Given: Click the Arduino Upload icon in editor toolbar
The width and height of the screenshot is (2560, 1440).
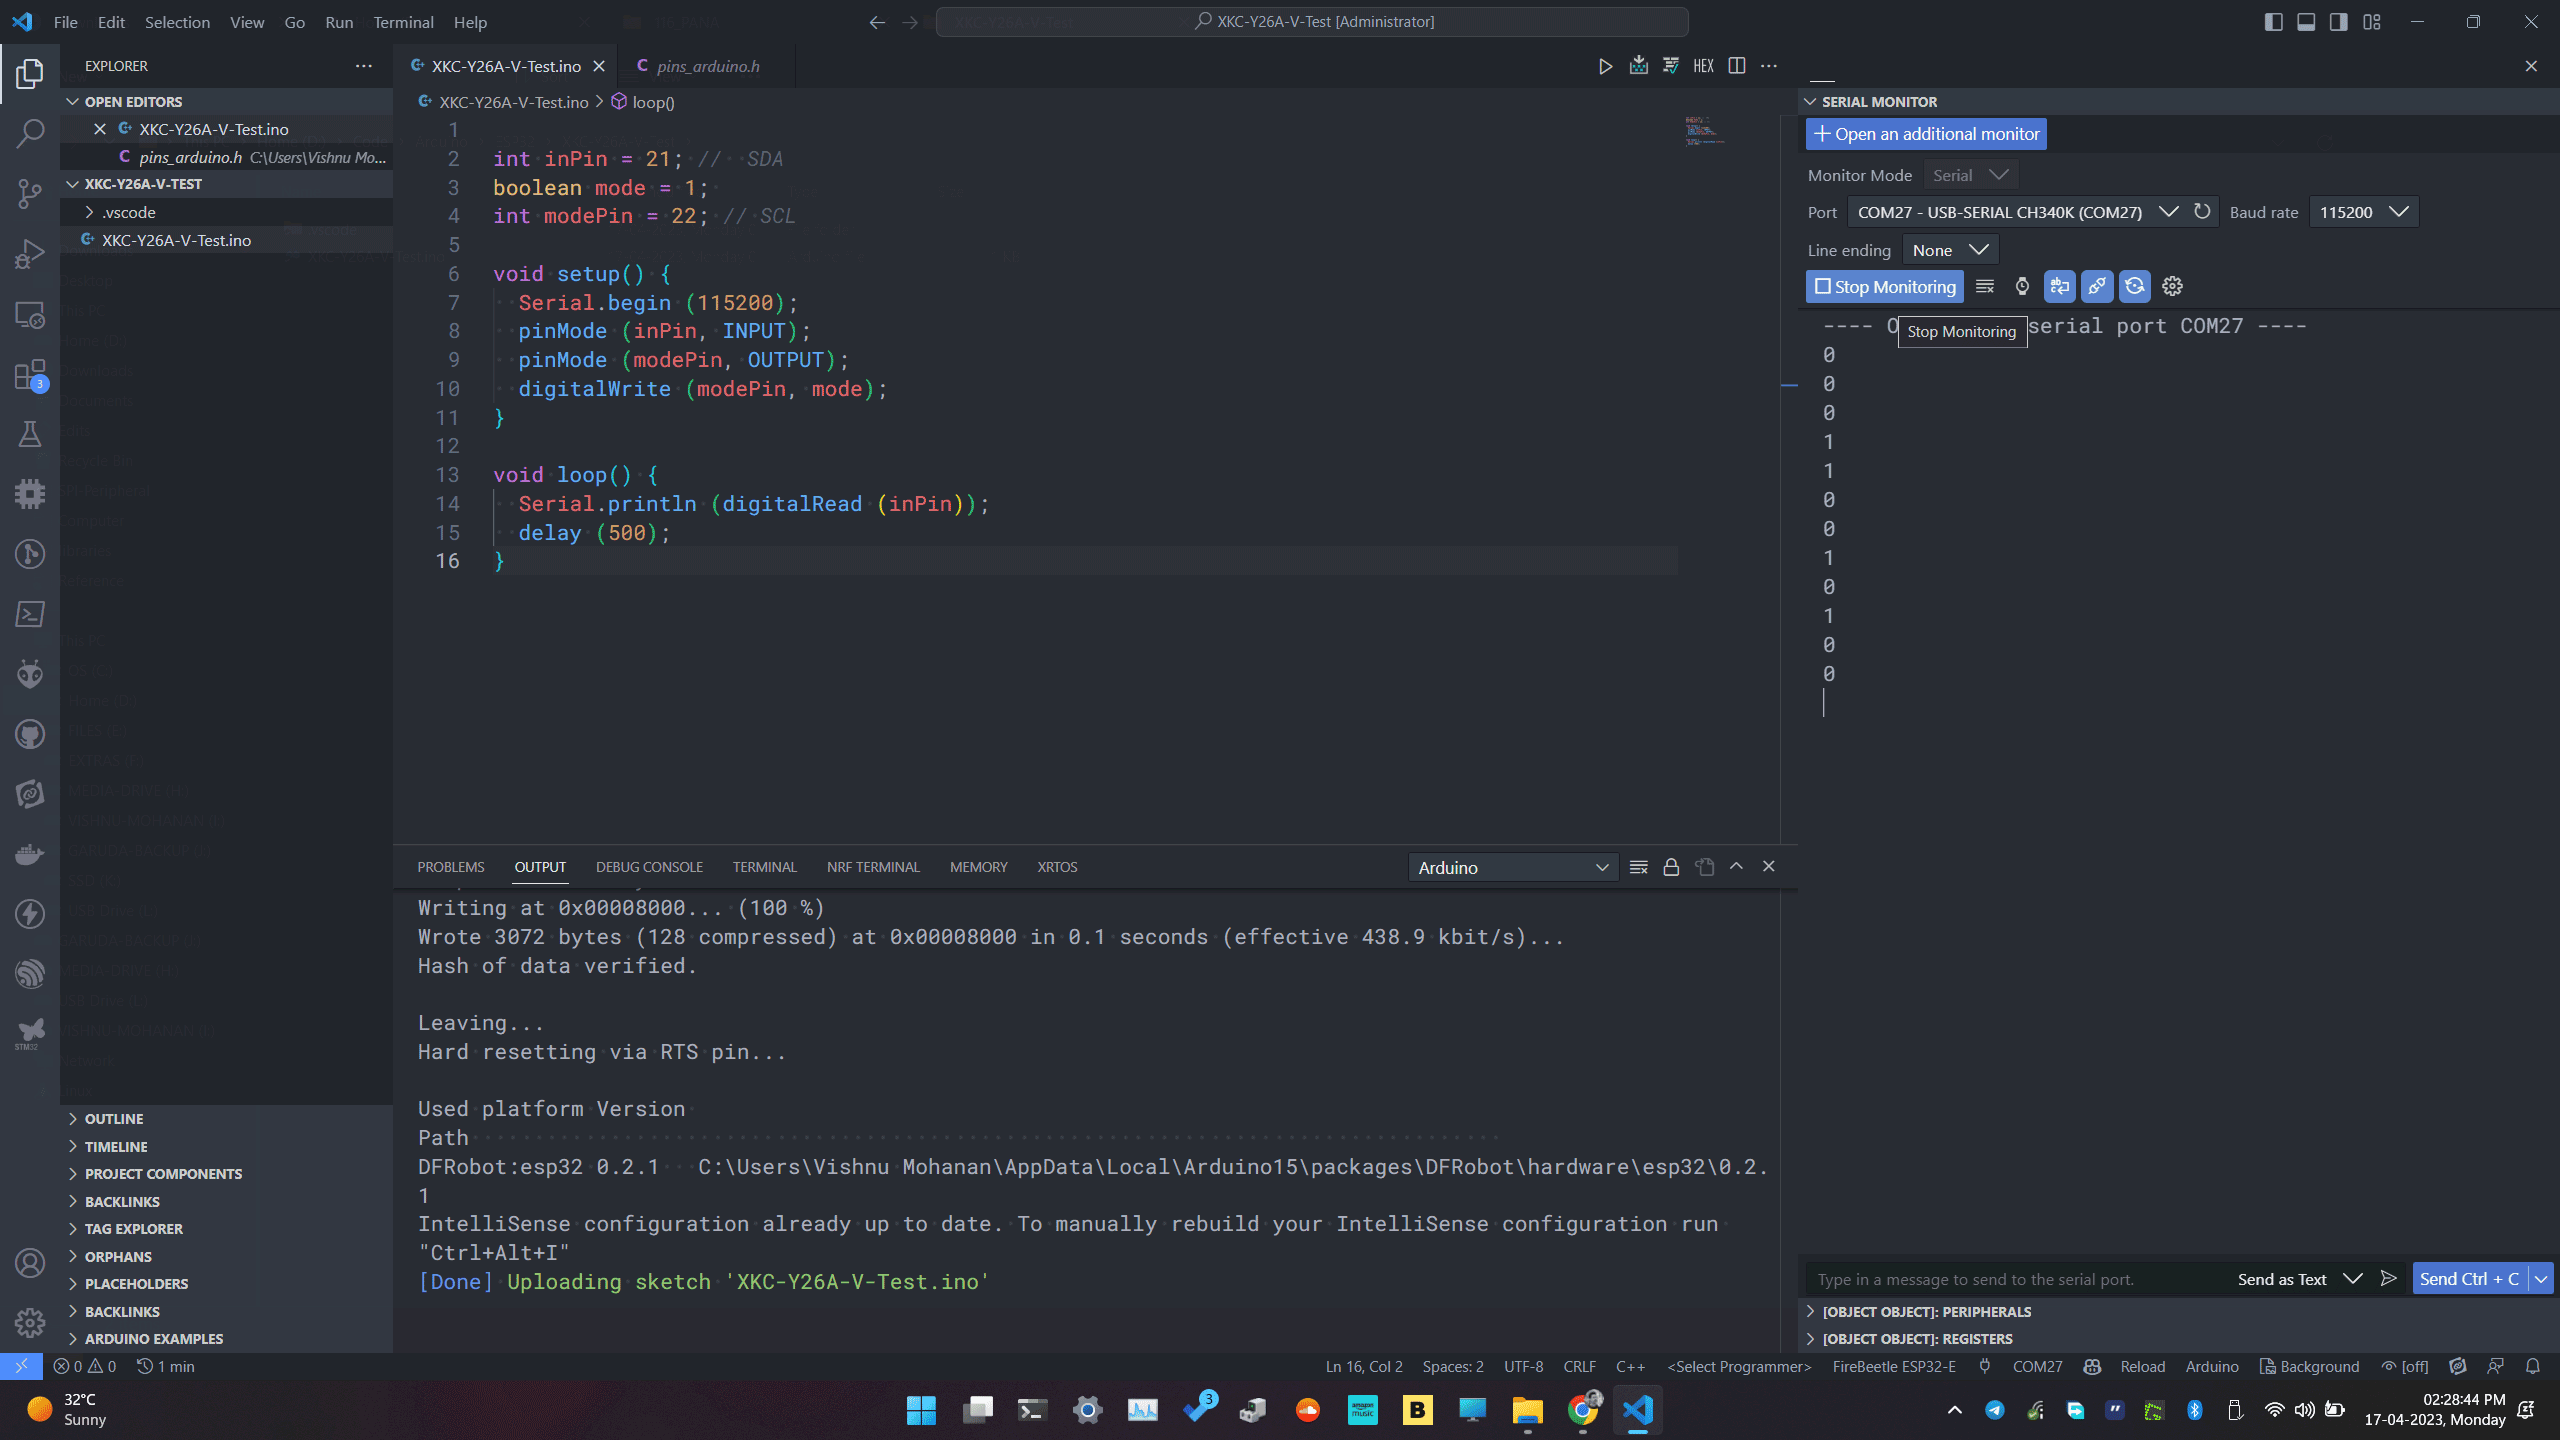Looking at the screenshot, I should pyautogui.click(x=1638, y=66).
